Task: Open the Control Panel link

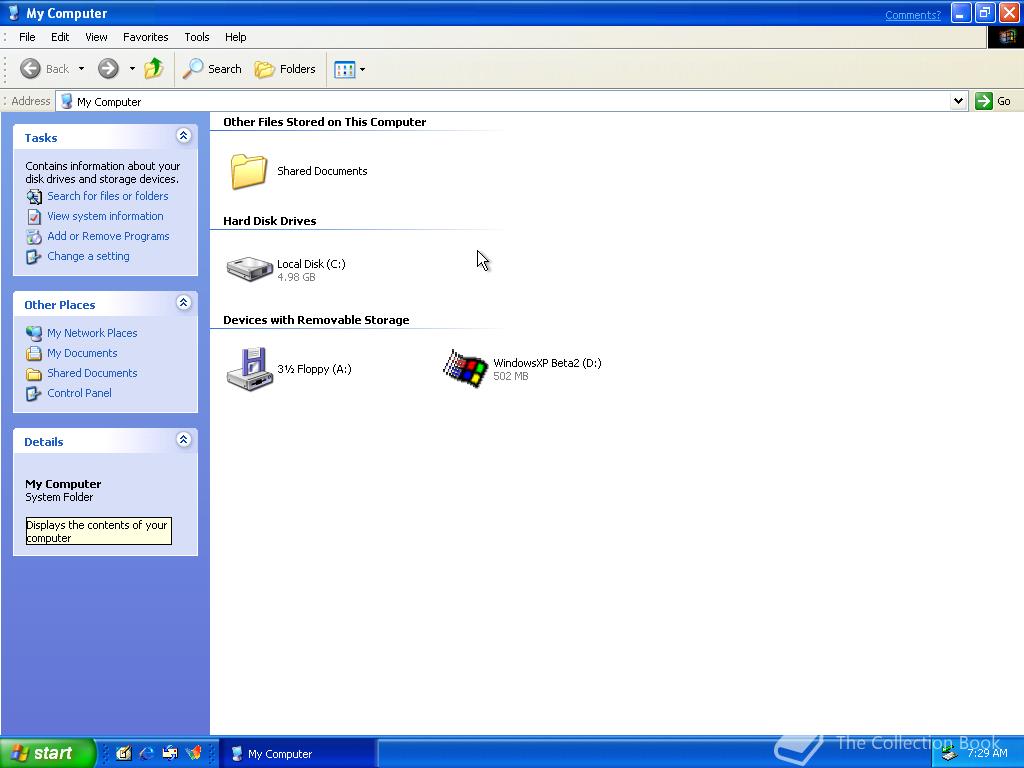Action: [x=79, y=393]
